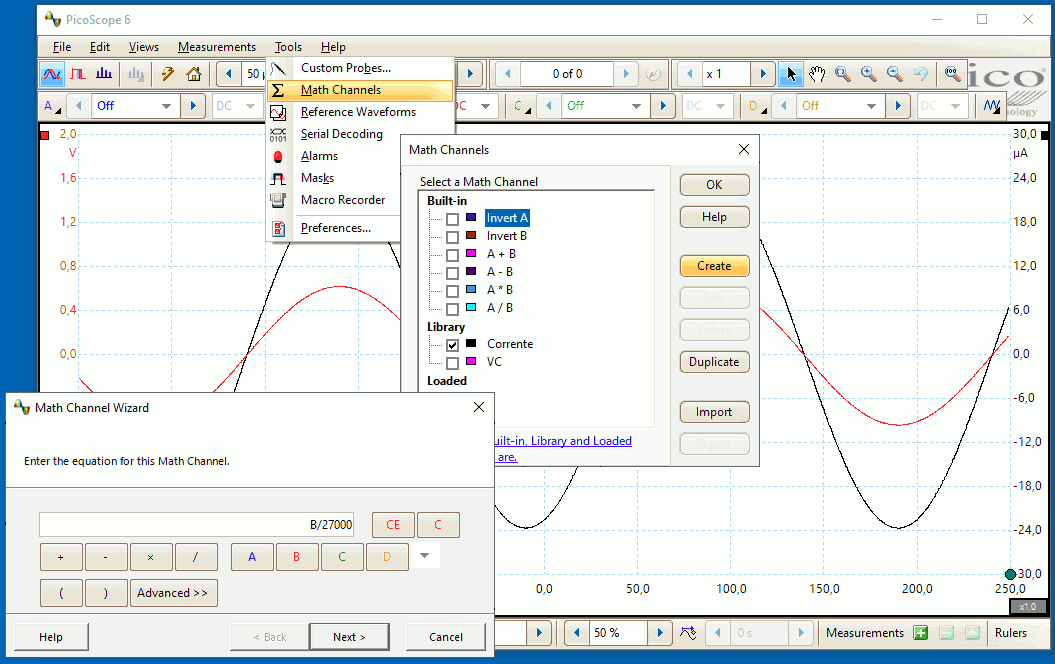Viewport: 1055px width, 664px height.
Task: Click the Home icon in toolbar
Action: pos(194,74)
